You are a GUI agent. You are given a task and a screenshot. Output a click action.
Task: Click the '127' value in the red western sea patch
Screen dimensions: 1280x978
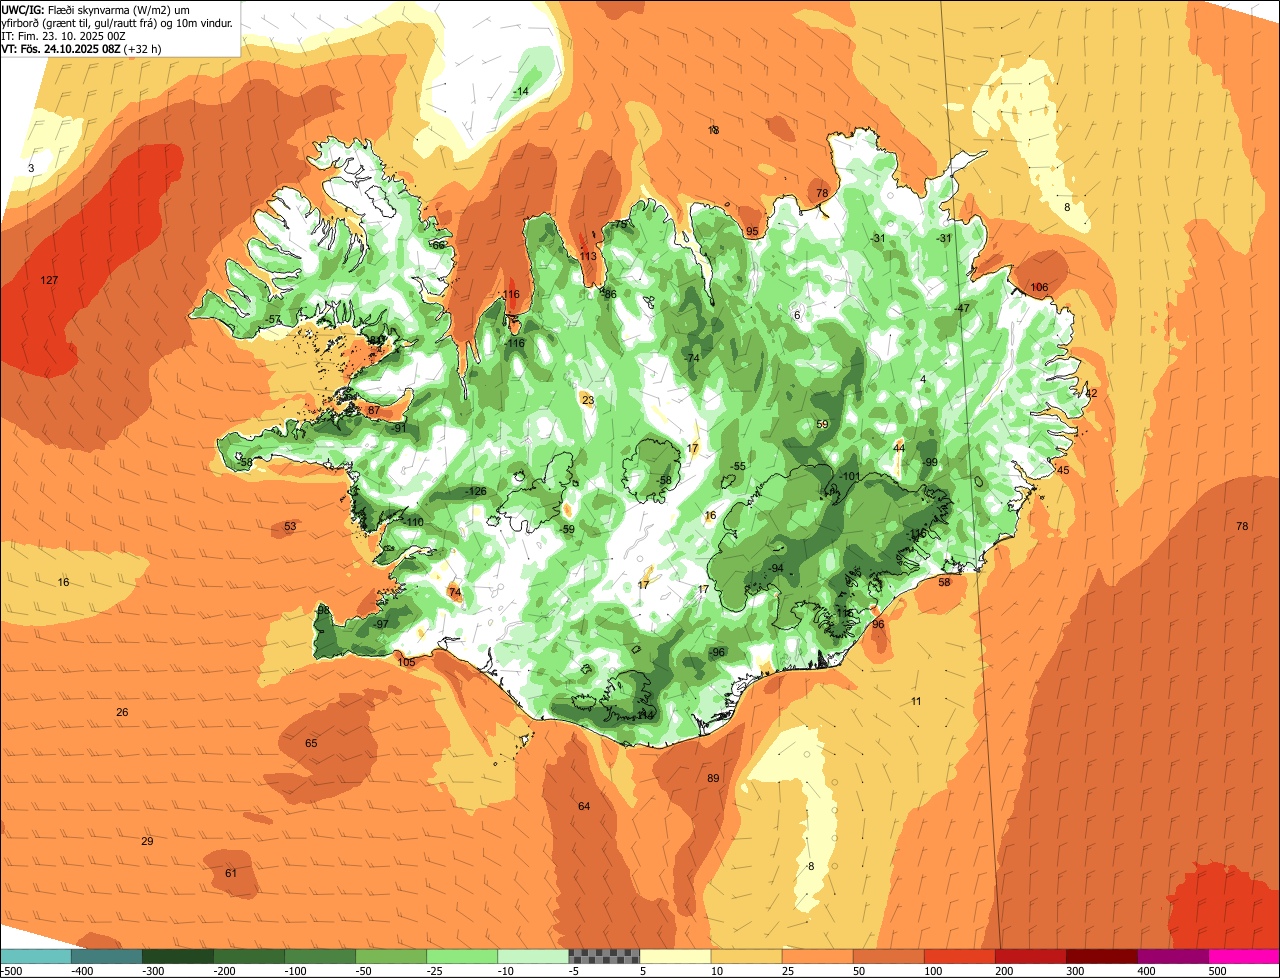coord(49,280)
